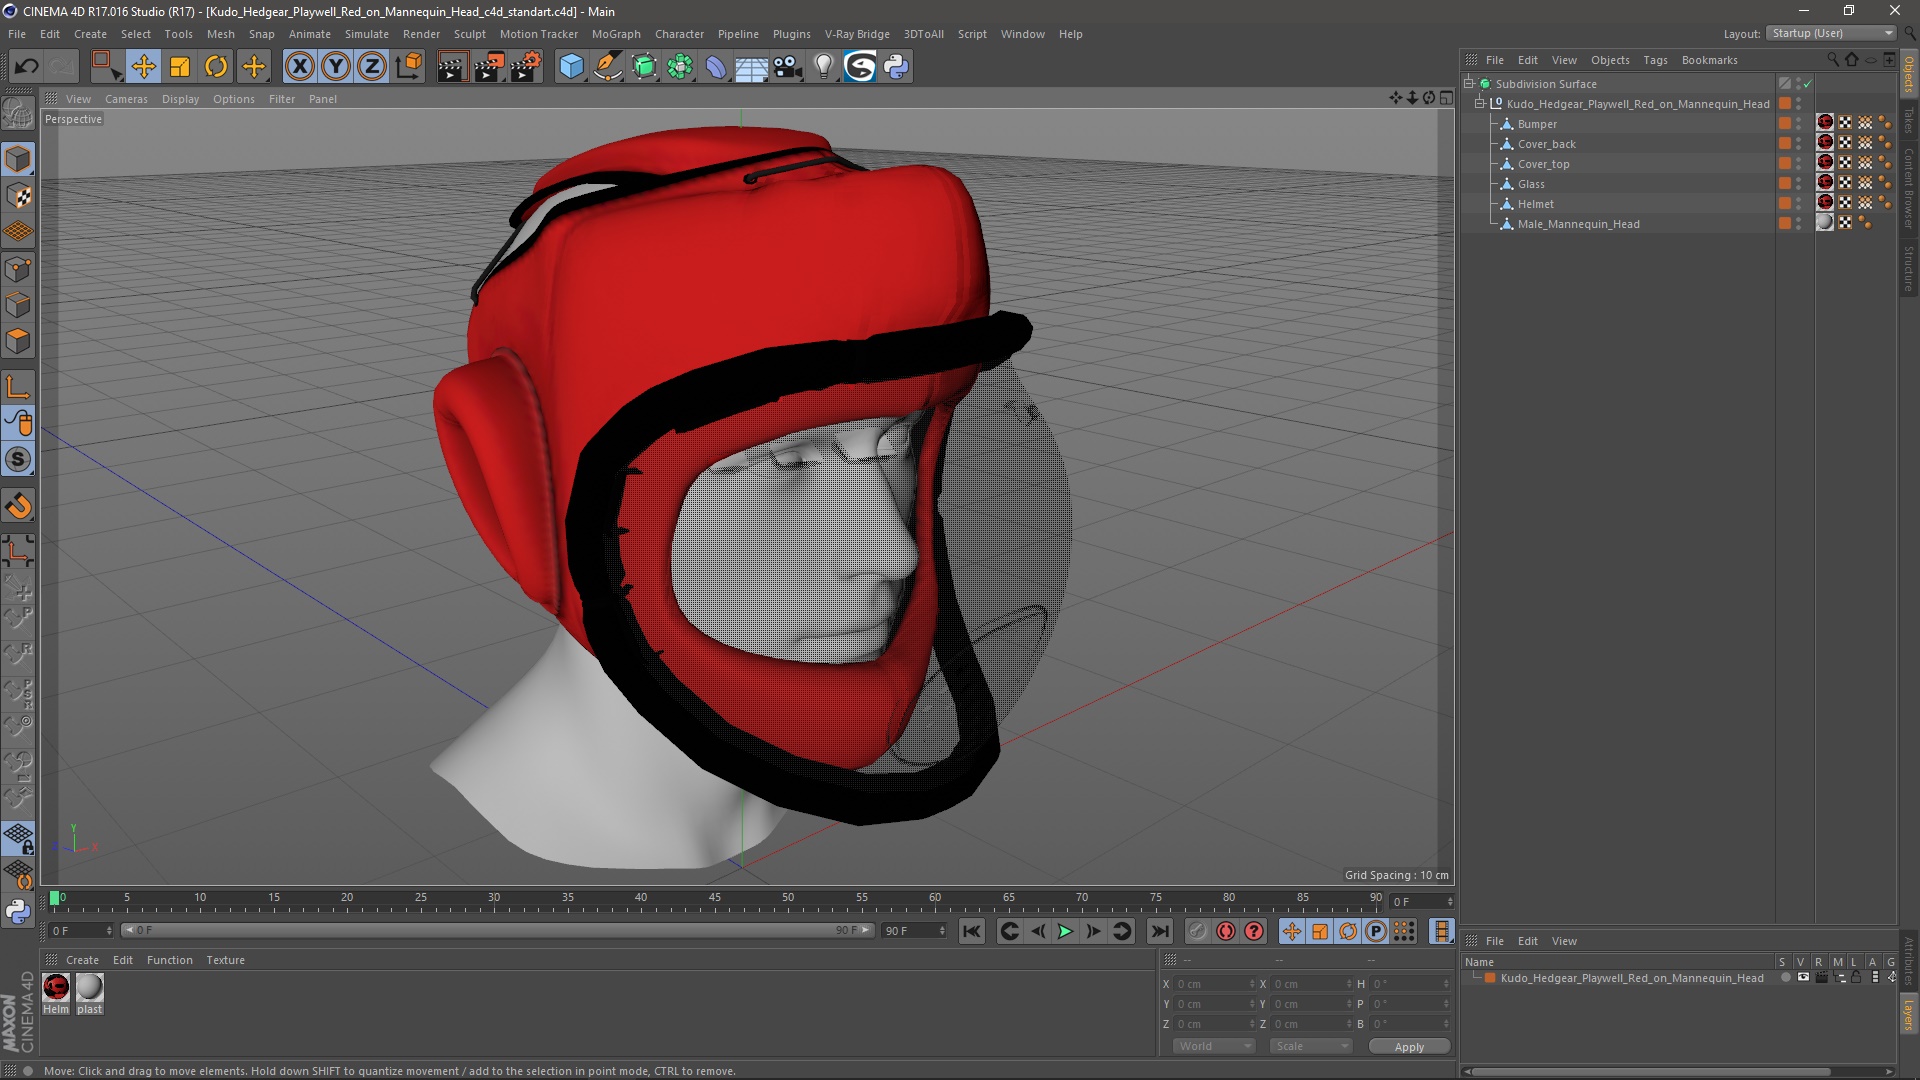Open the Layout dropdown Startup (User)
Viewport: 1920px width, 1080px height.
[1831, 33]
